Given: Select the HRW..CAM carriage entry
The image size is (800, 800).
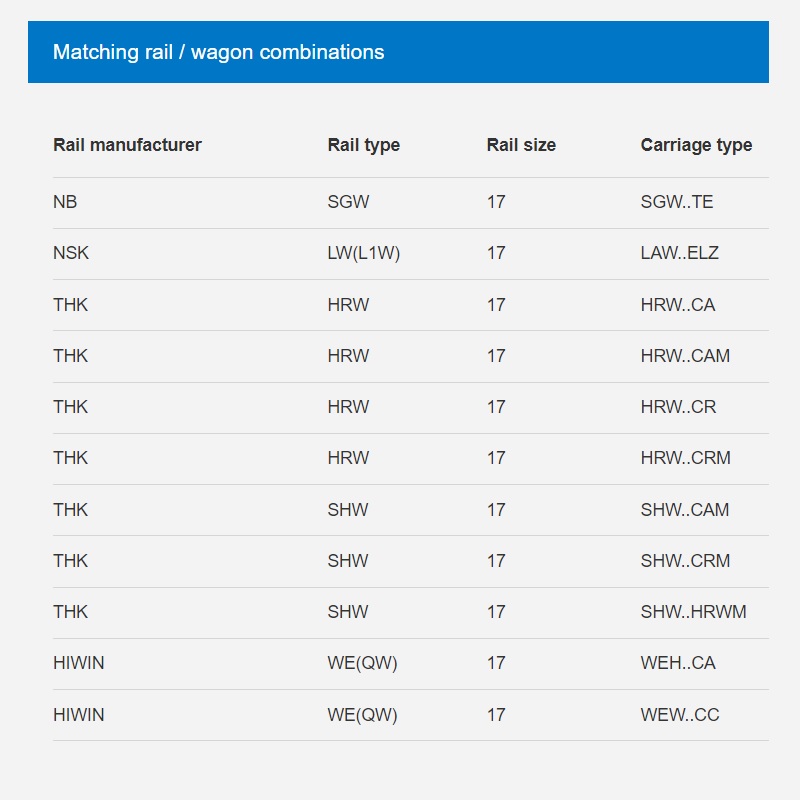Looking at the screenshot, I should click(685, 356).
